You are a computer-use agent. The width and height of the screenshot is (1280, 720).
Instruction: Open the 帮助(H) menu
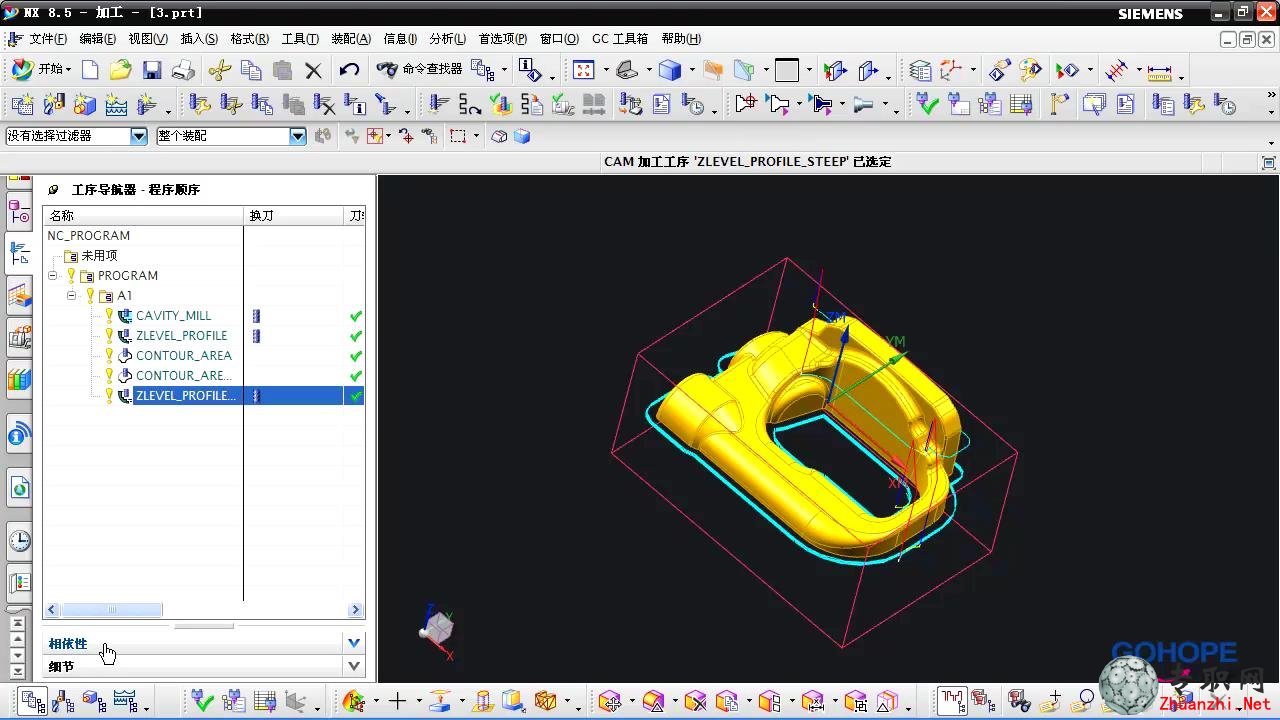(681, 39)
